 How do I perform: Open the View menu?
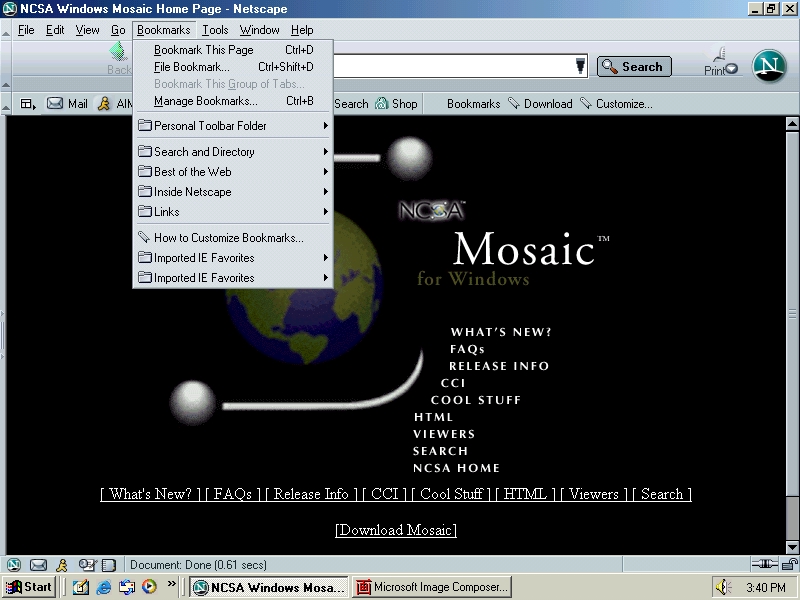coord(87,30)
